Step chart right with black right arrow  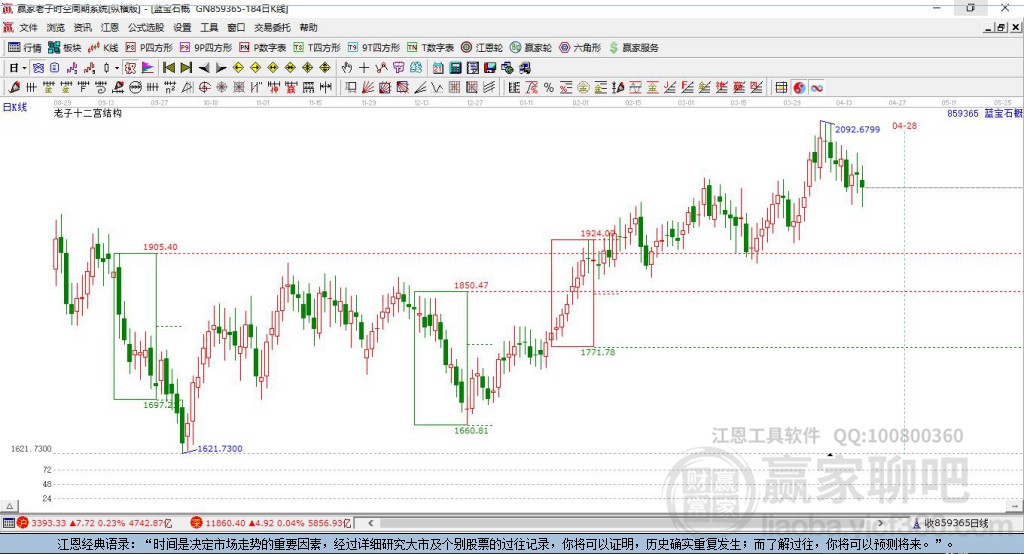[221, 68]
